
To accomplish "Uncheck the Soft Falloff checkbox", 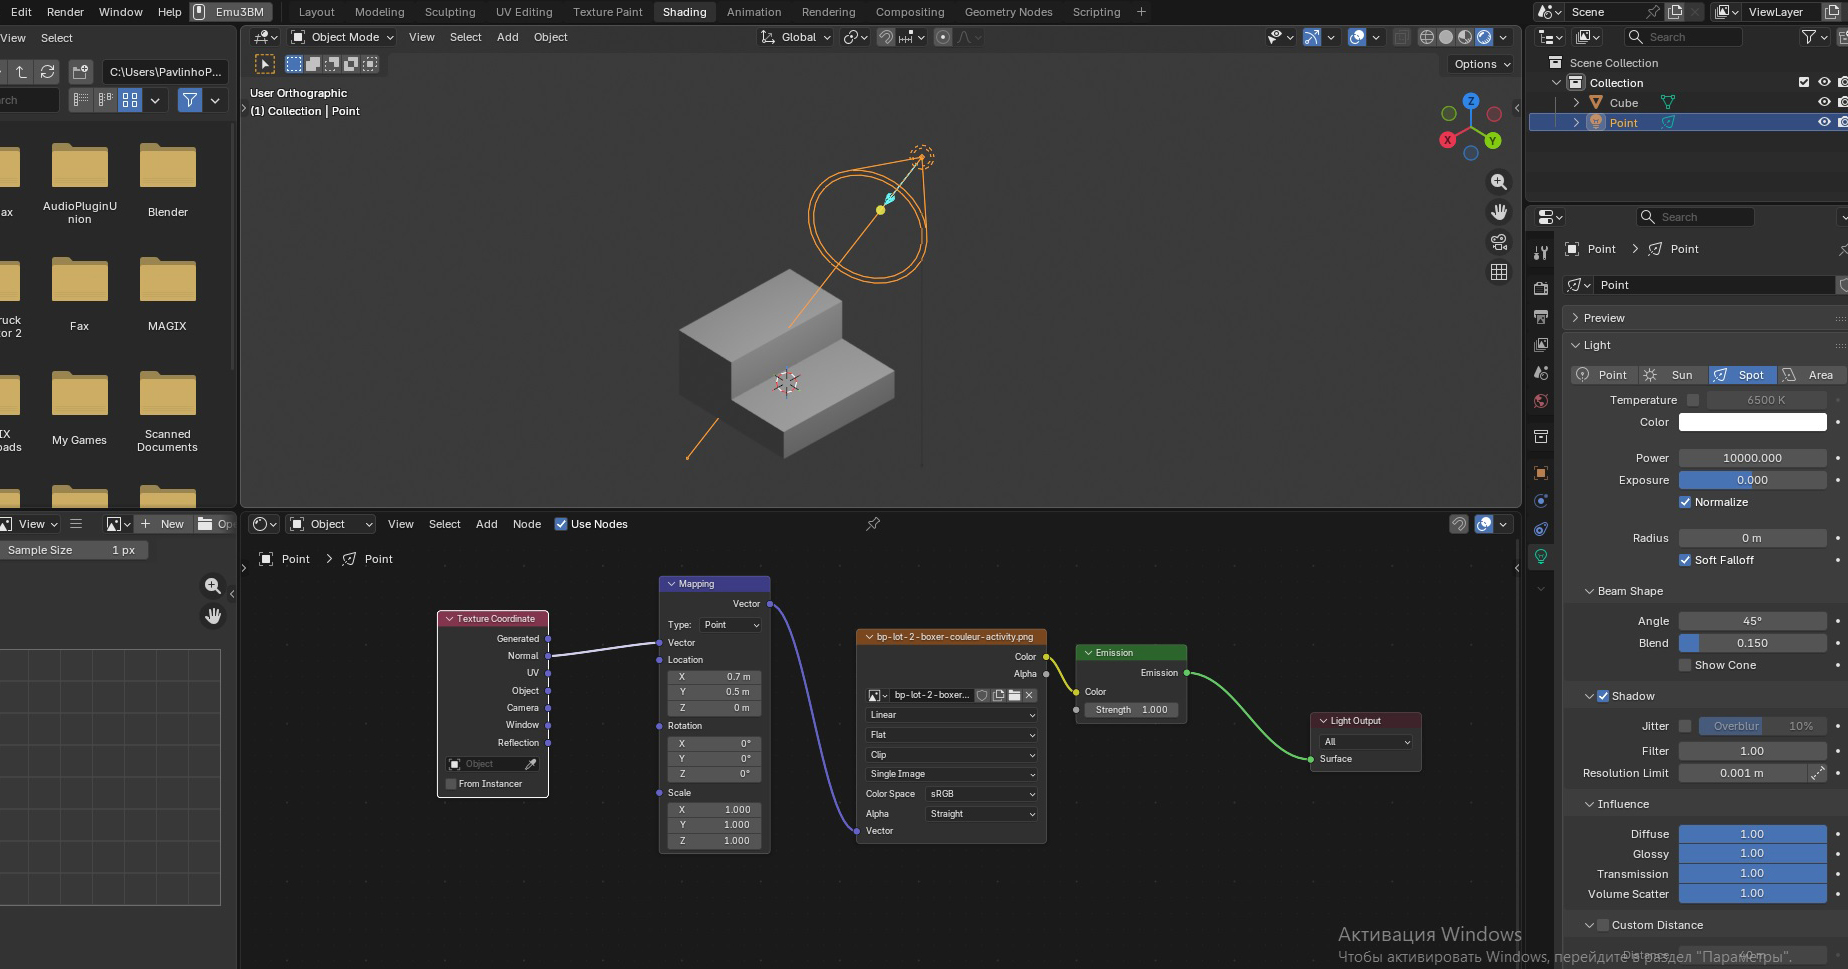I will coord(1685,560).
